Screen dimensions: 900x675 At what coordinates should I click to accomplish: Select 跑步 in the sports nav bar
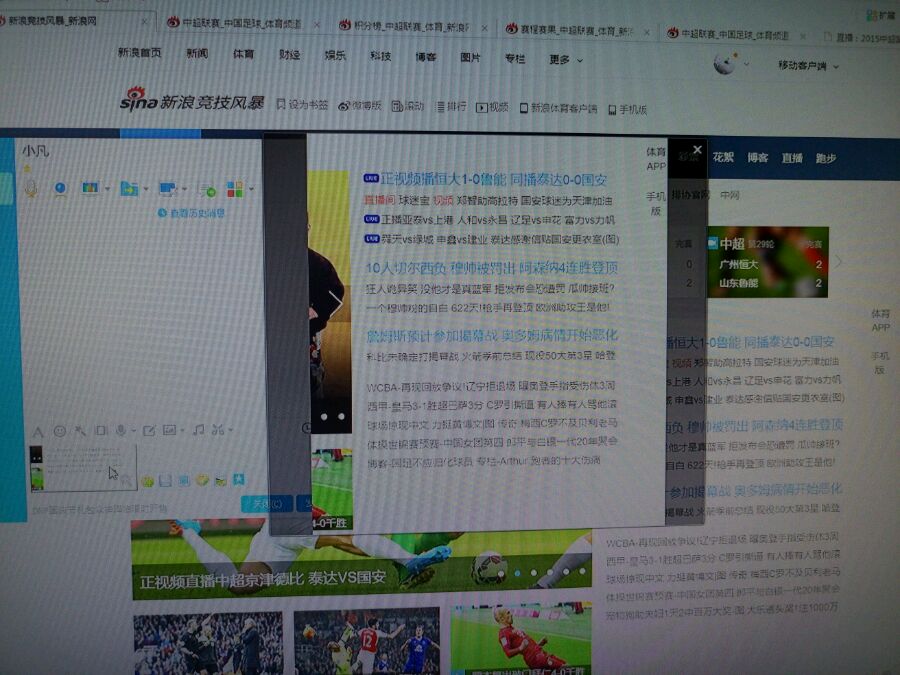pyautogui.click(x=826, y=158)
